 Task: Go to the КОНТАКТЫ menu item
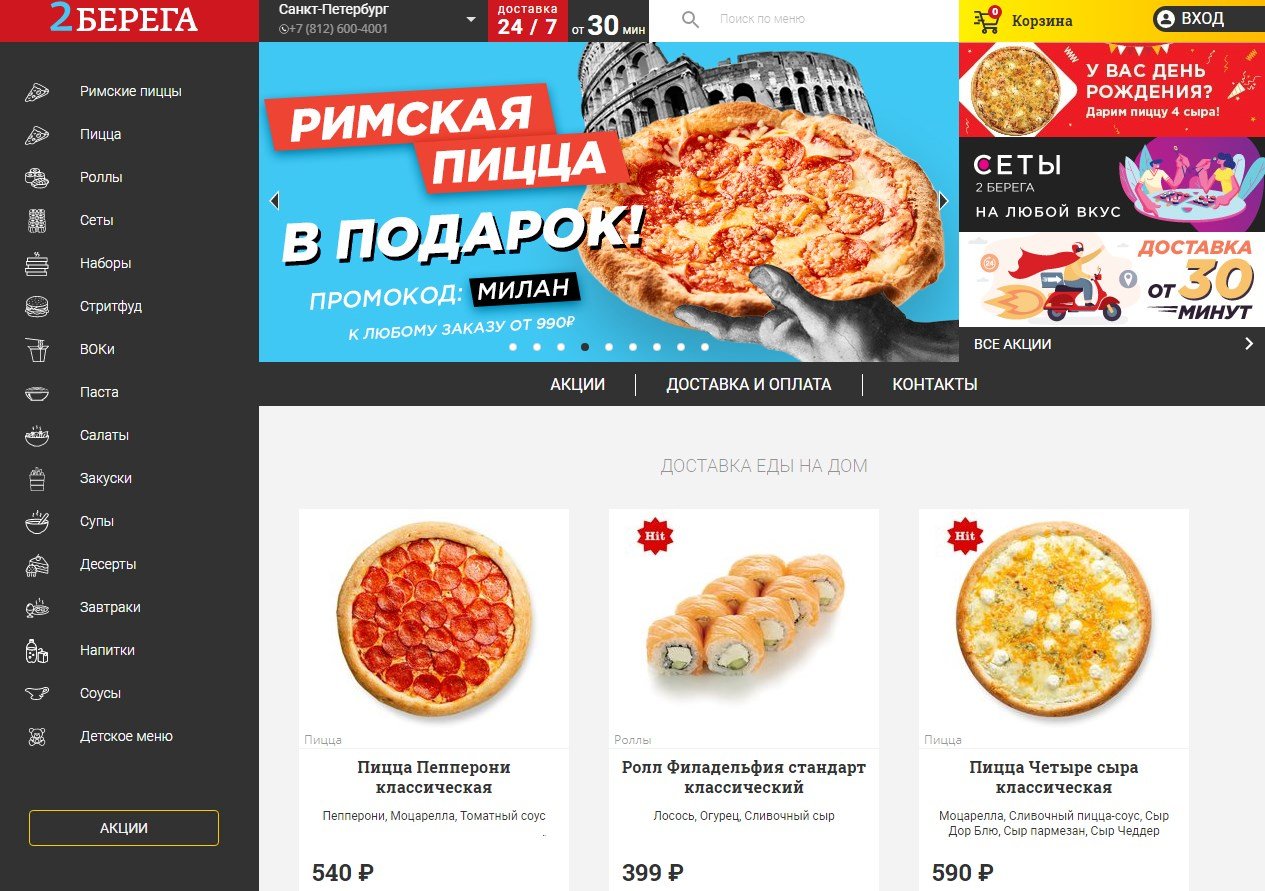[935, 384]
